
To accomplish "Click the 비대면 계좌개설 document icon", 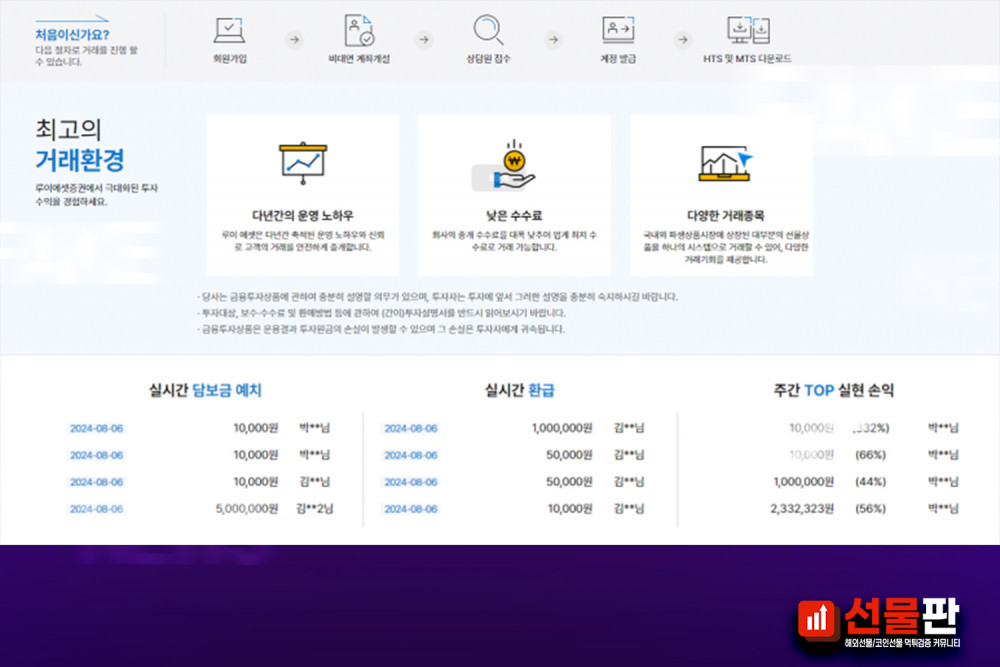I will 359,30.
